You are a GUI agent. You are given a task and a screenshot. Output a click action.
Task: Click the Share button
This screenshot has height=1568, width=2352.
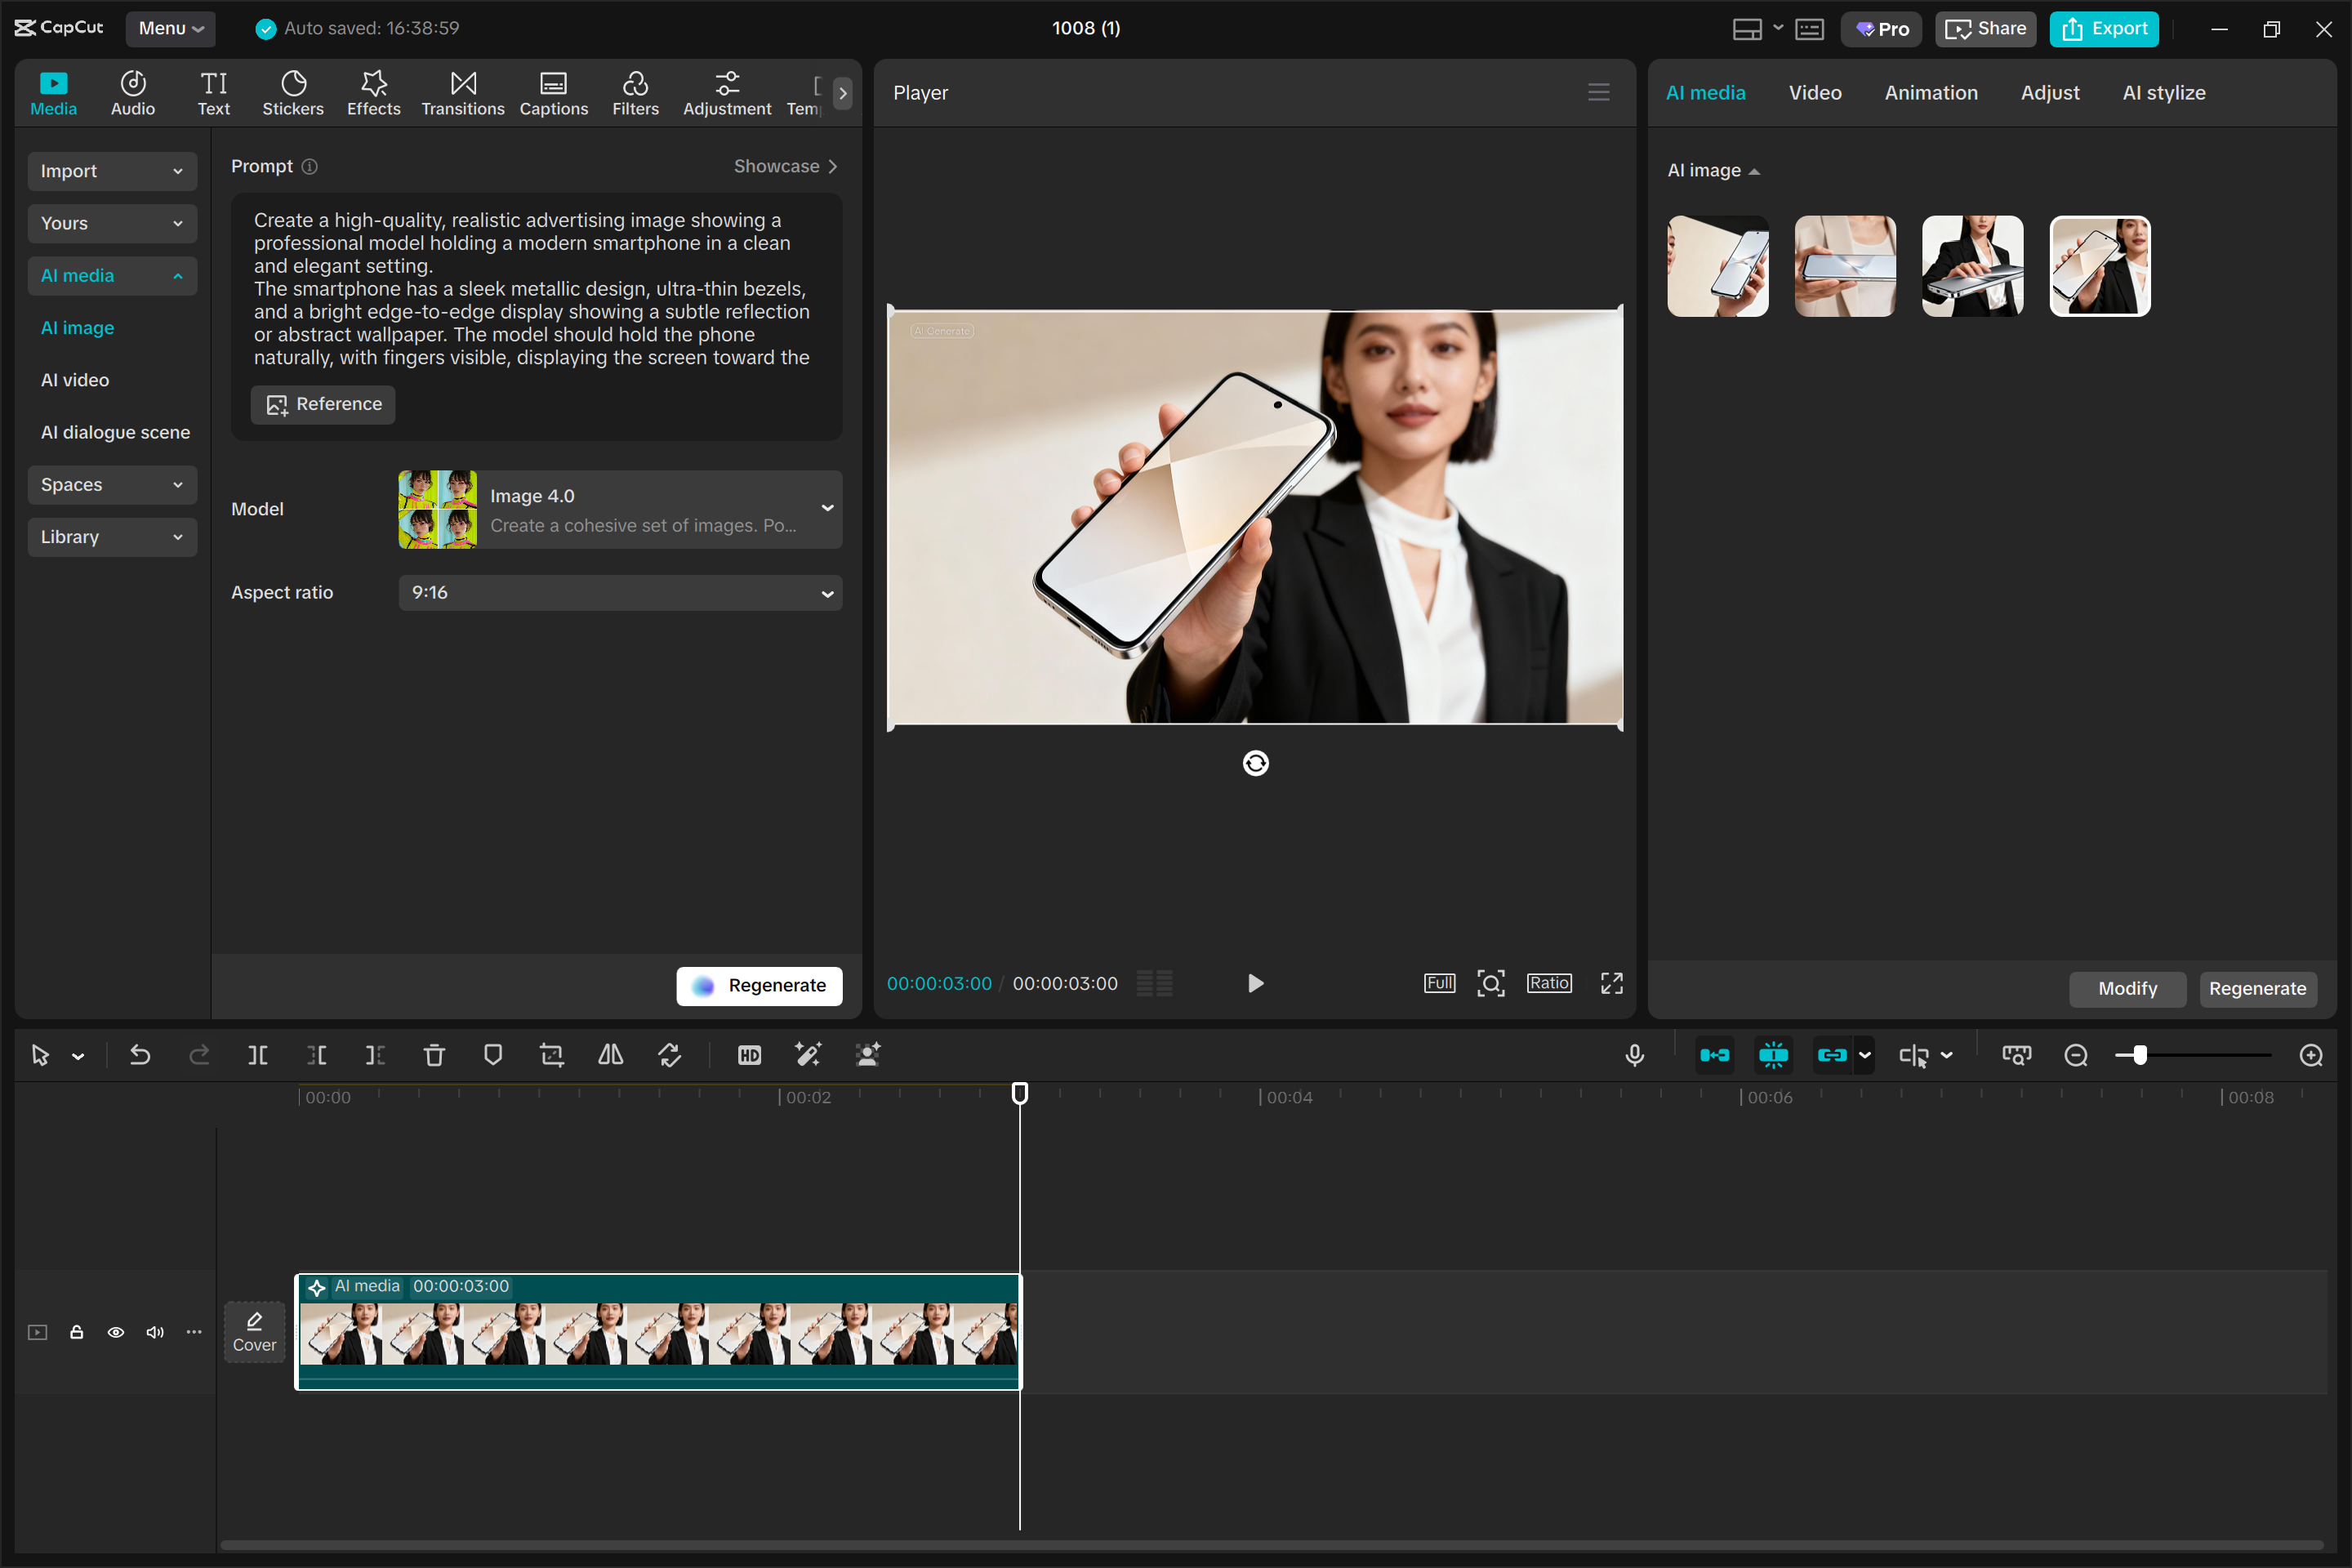pyautogui.click(x=1985, y=28)
